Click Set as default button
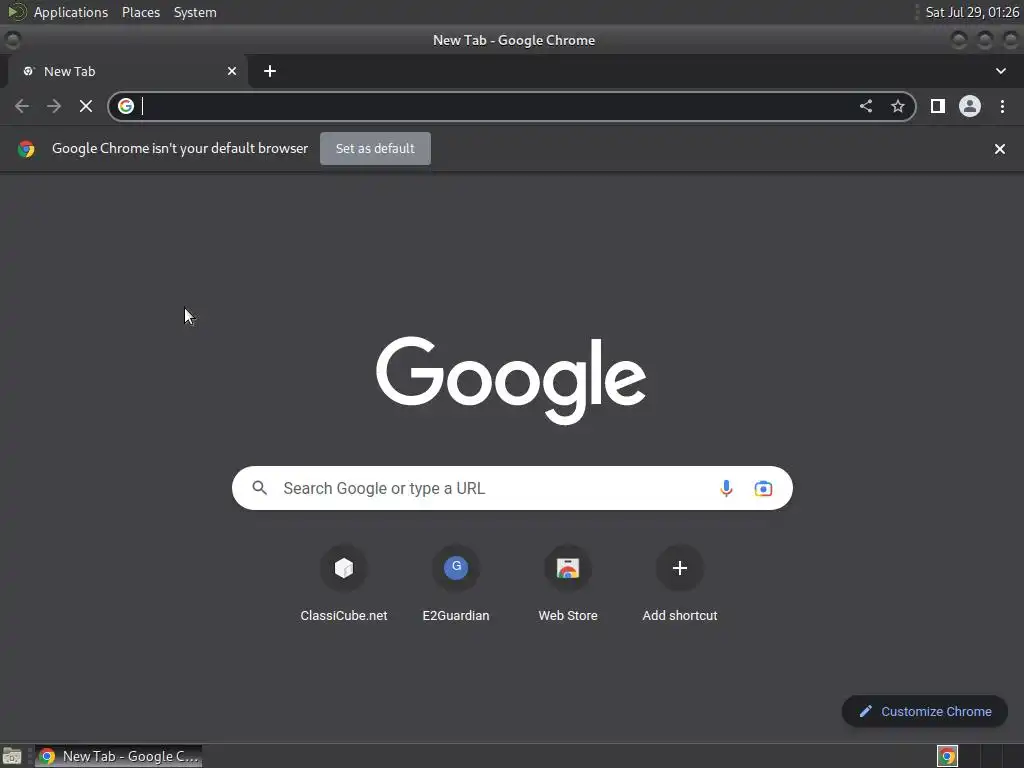1024x768 pixels. tap(376, 148)
